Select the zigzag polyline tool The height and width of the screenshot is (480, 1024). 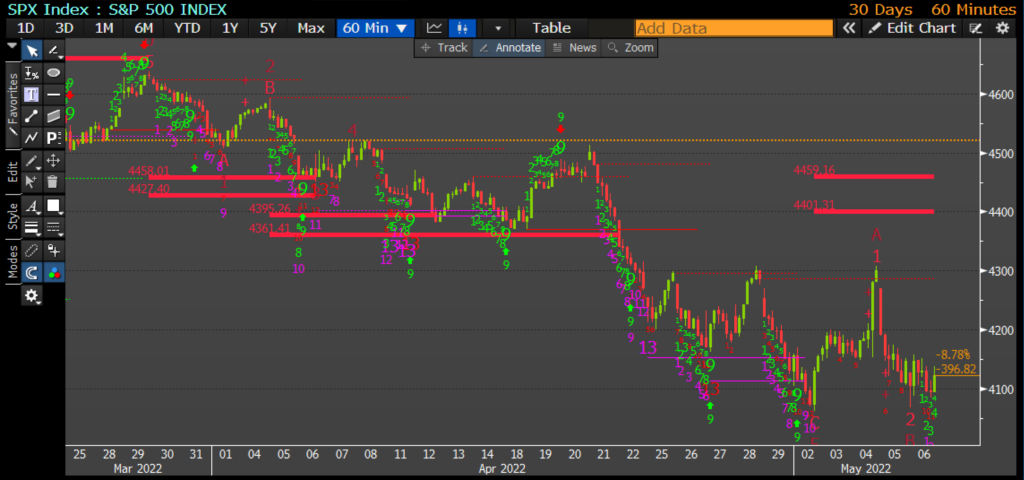[31, 138]
